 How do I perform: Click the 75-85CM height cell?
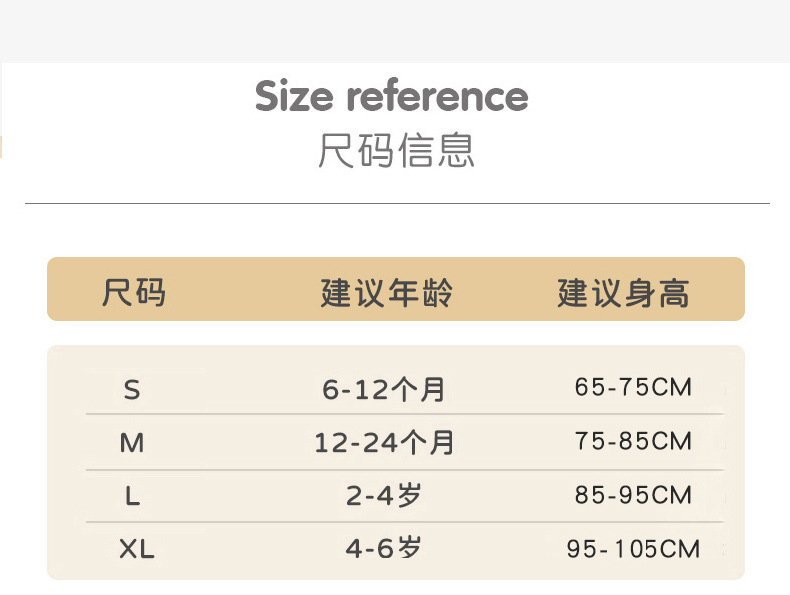coord(633,441)
